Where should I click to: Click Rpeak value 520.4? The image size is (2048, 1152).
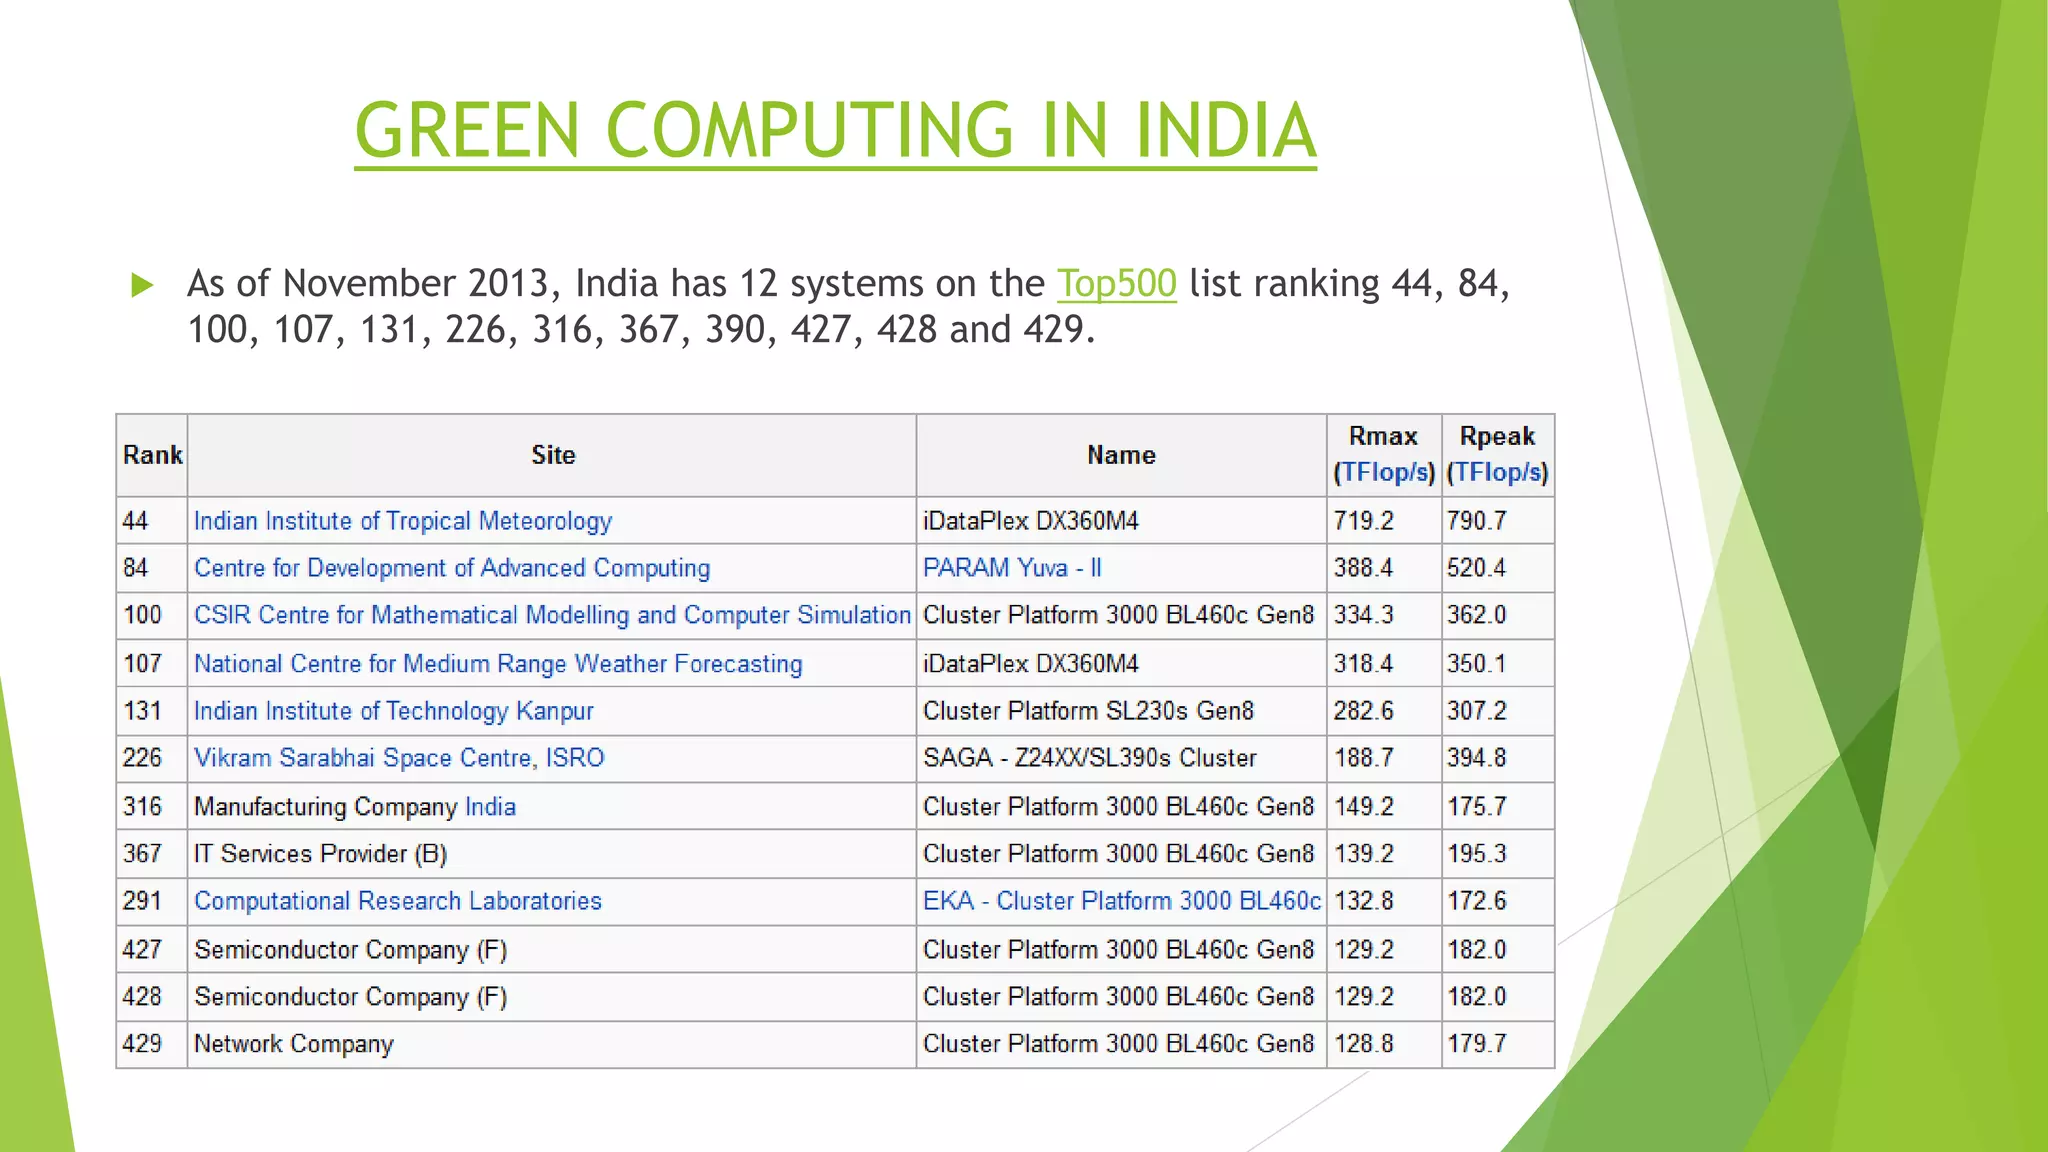[1476, 568]
